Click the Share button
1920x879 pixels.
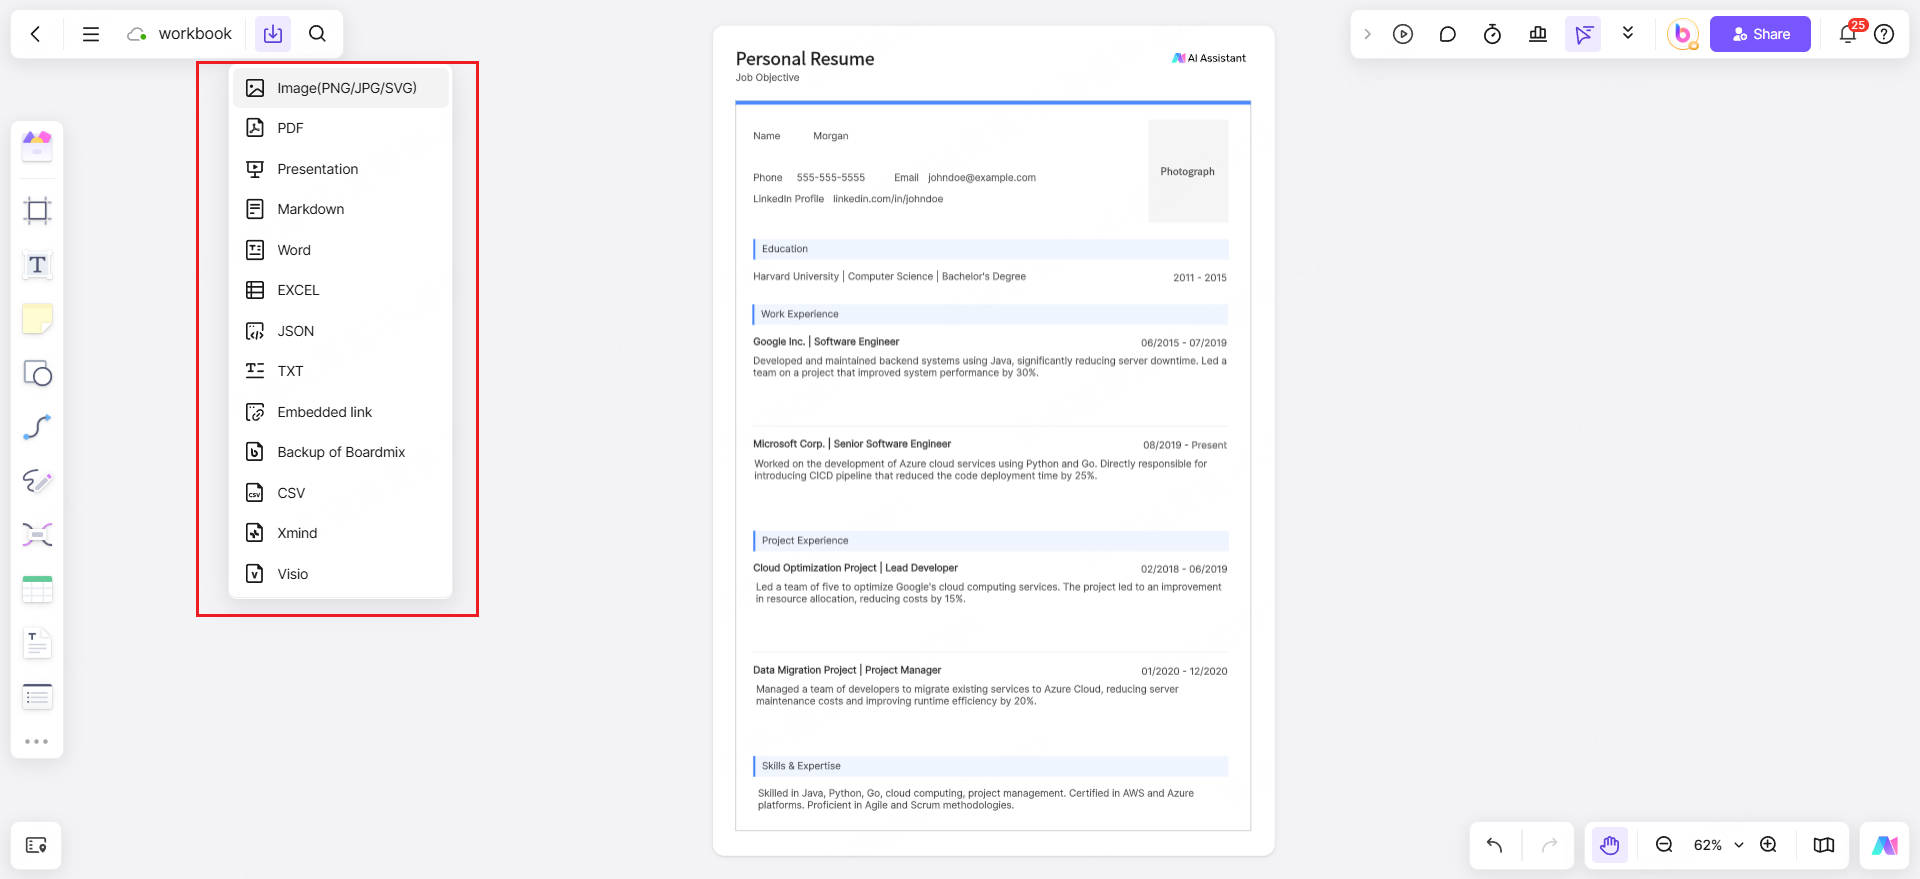(1760, 34)
